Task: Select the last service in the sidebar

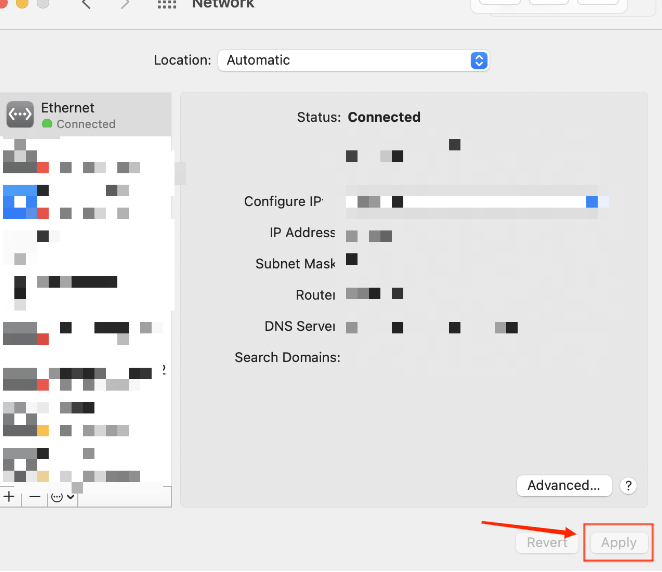Action: pyautogui.click(x=86, y=465)
